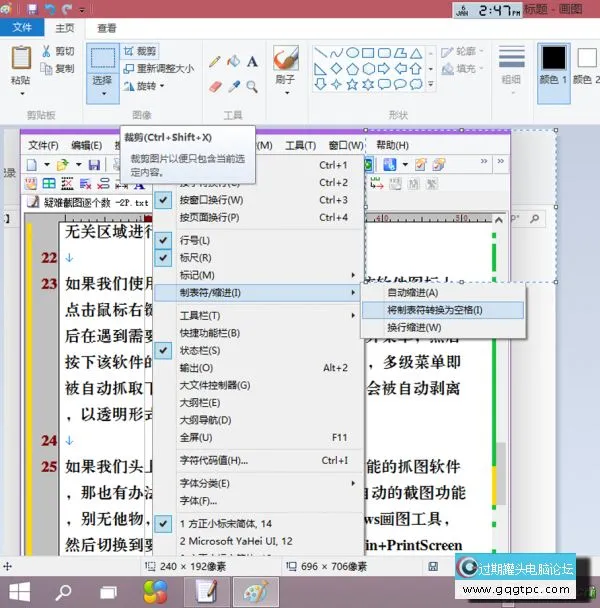Click the Crop (裁剪) button

point(140,51)
